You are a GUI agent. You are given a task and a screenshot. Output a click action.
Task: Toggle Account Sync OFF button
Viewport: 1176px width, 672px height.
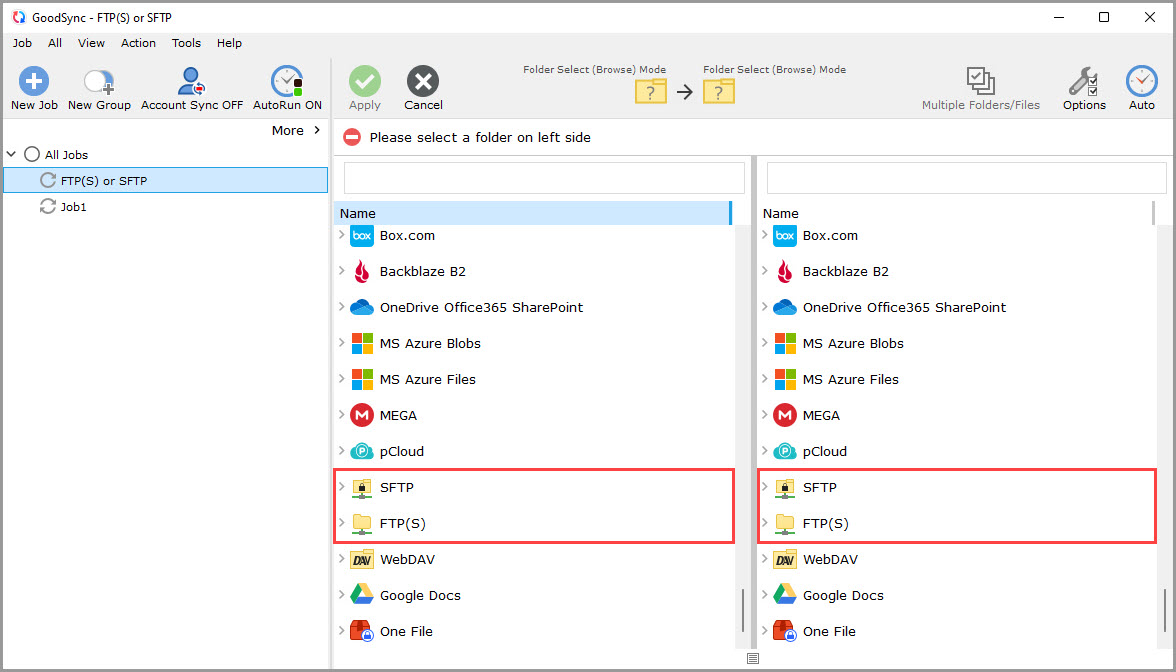pyautogui.click(x=191, y=82)
